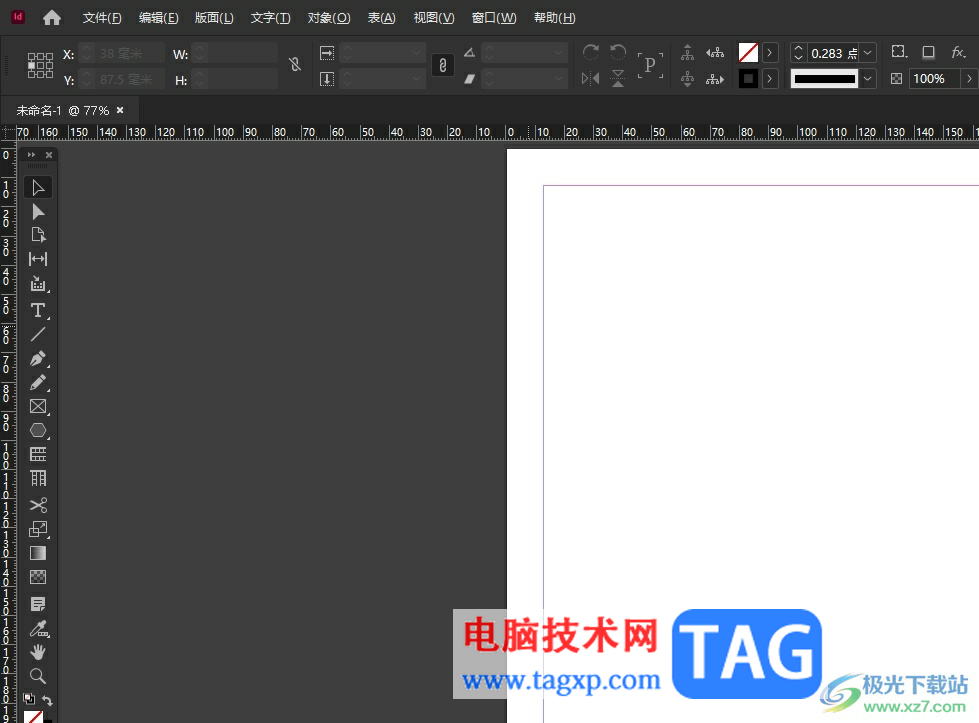Switch to the 未命名-1 document tab
Screen dimensions: 979x723
(x=62, y=110)
